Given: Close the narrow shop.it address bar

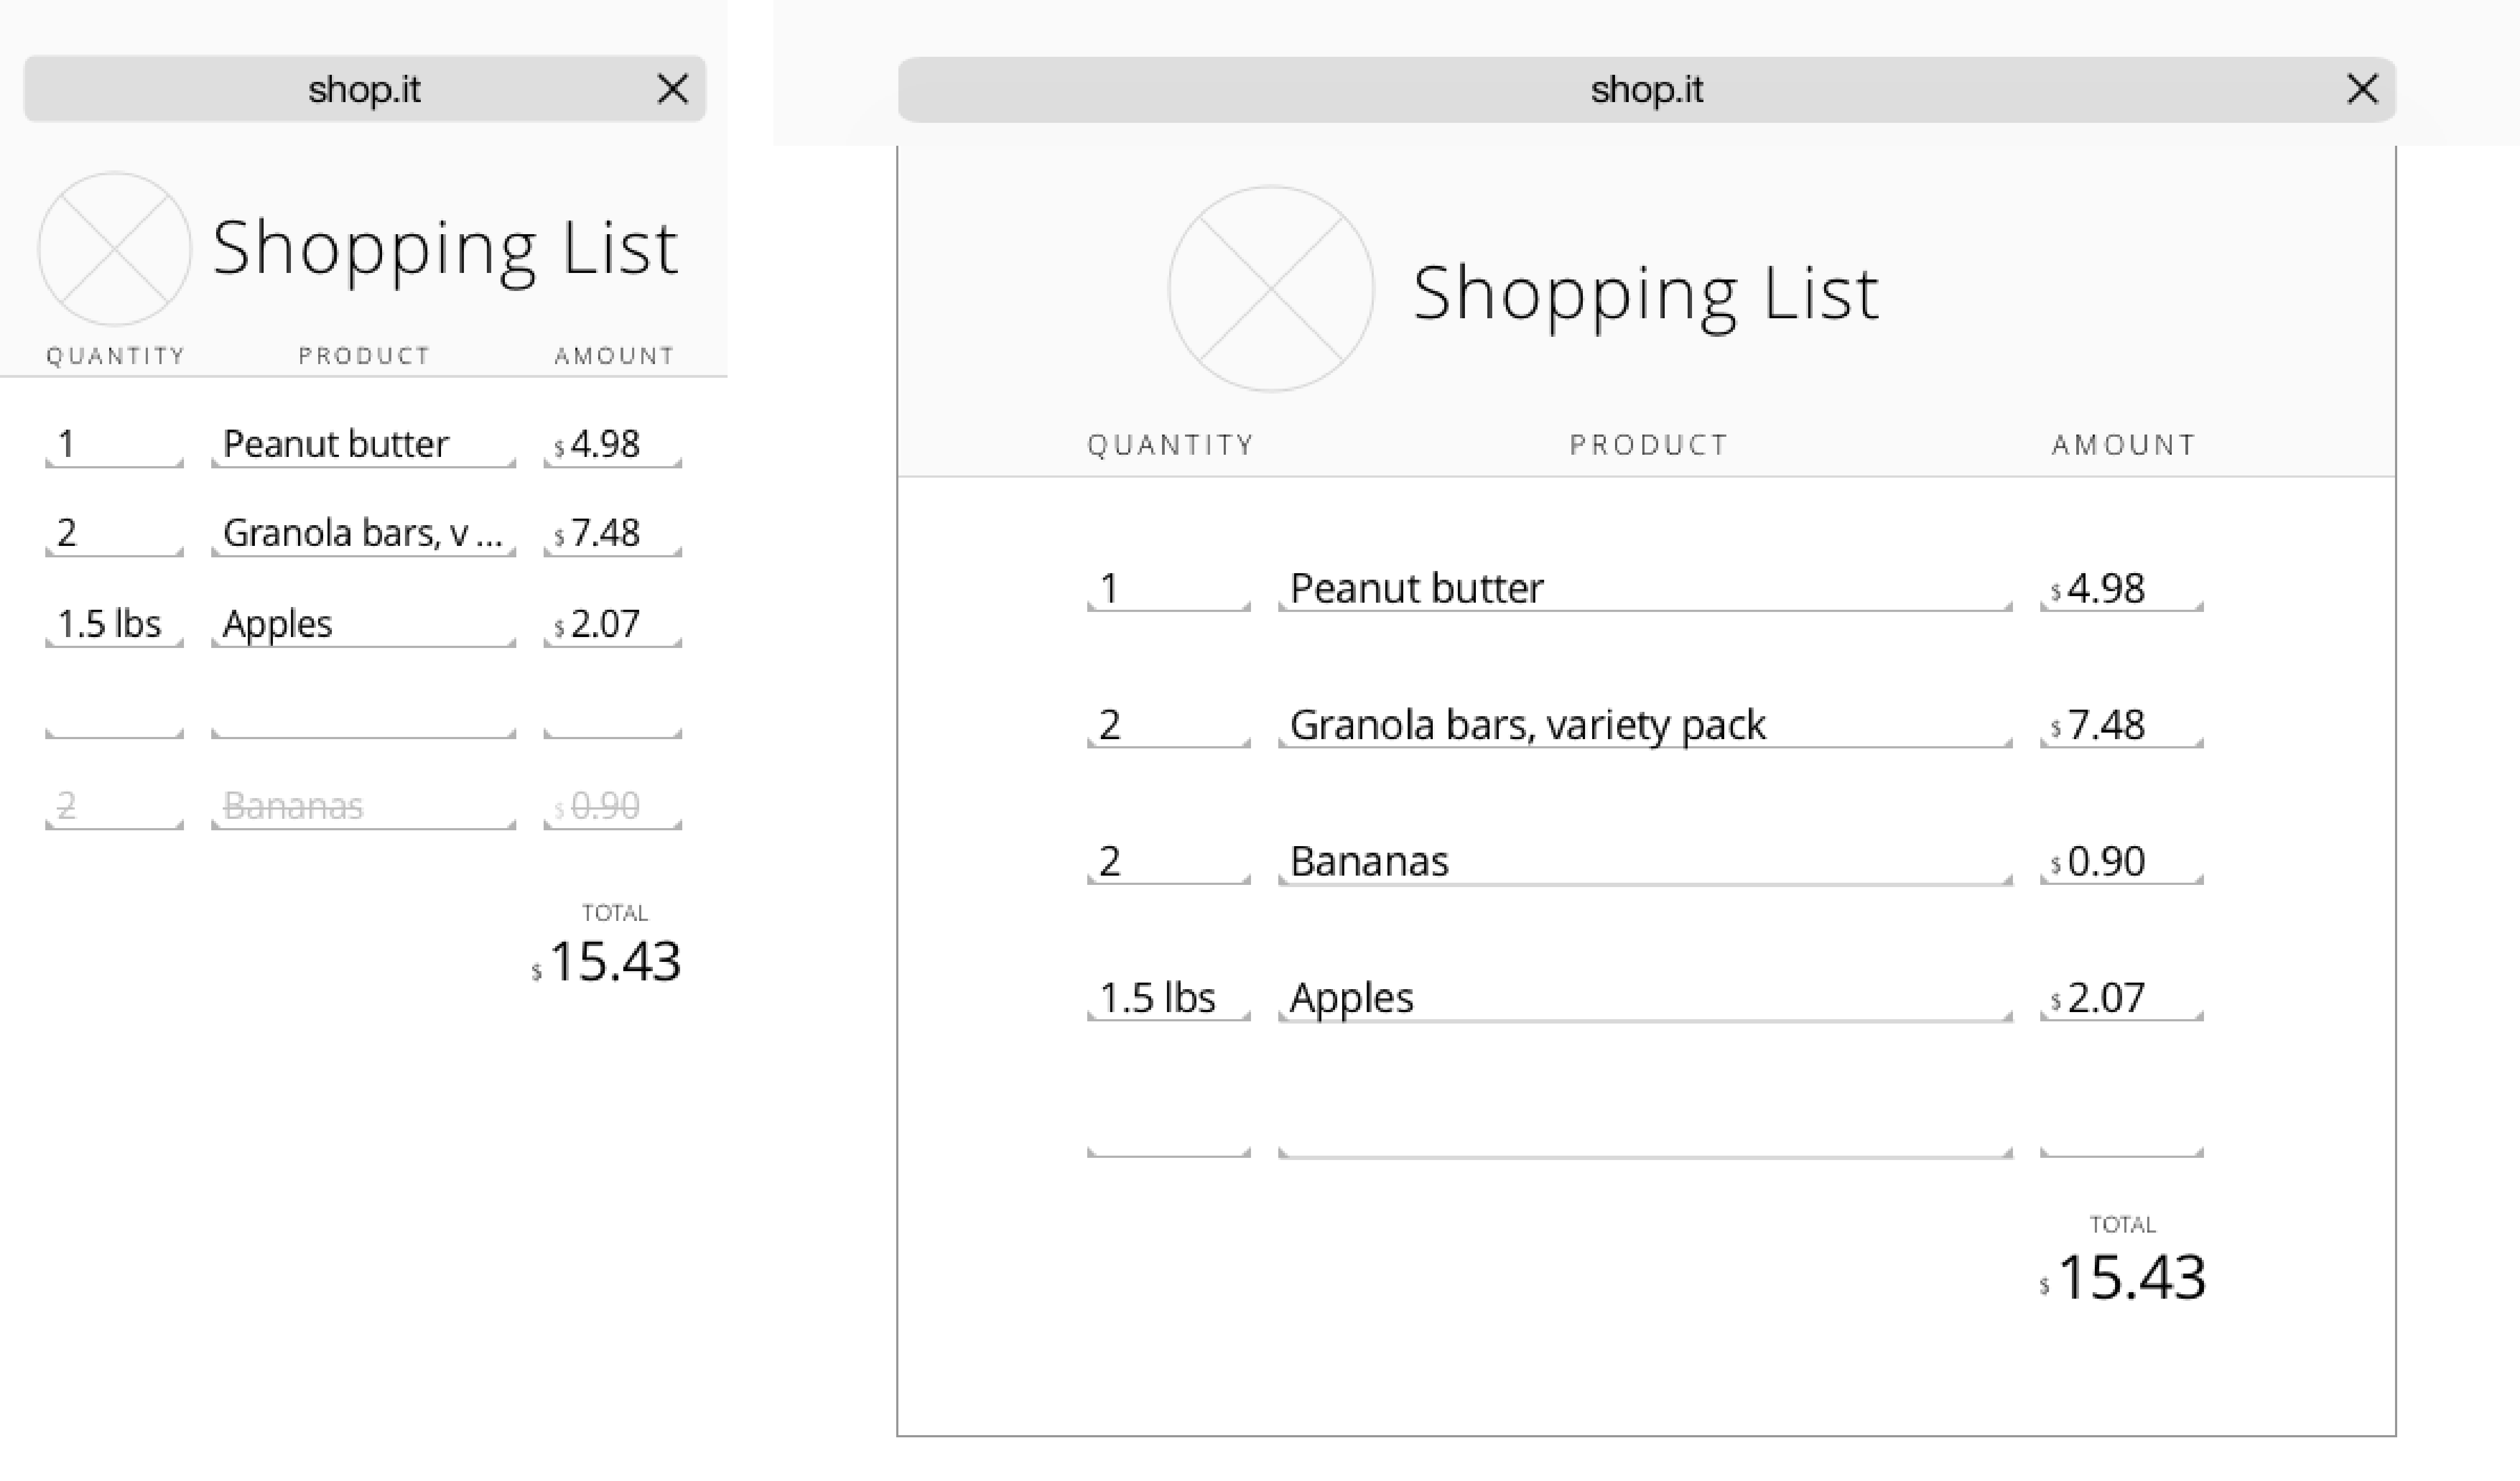Looking at the screenshot, I should [x=673, y=89].
